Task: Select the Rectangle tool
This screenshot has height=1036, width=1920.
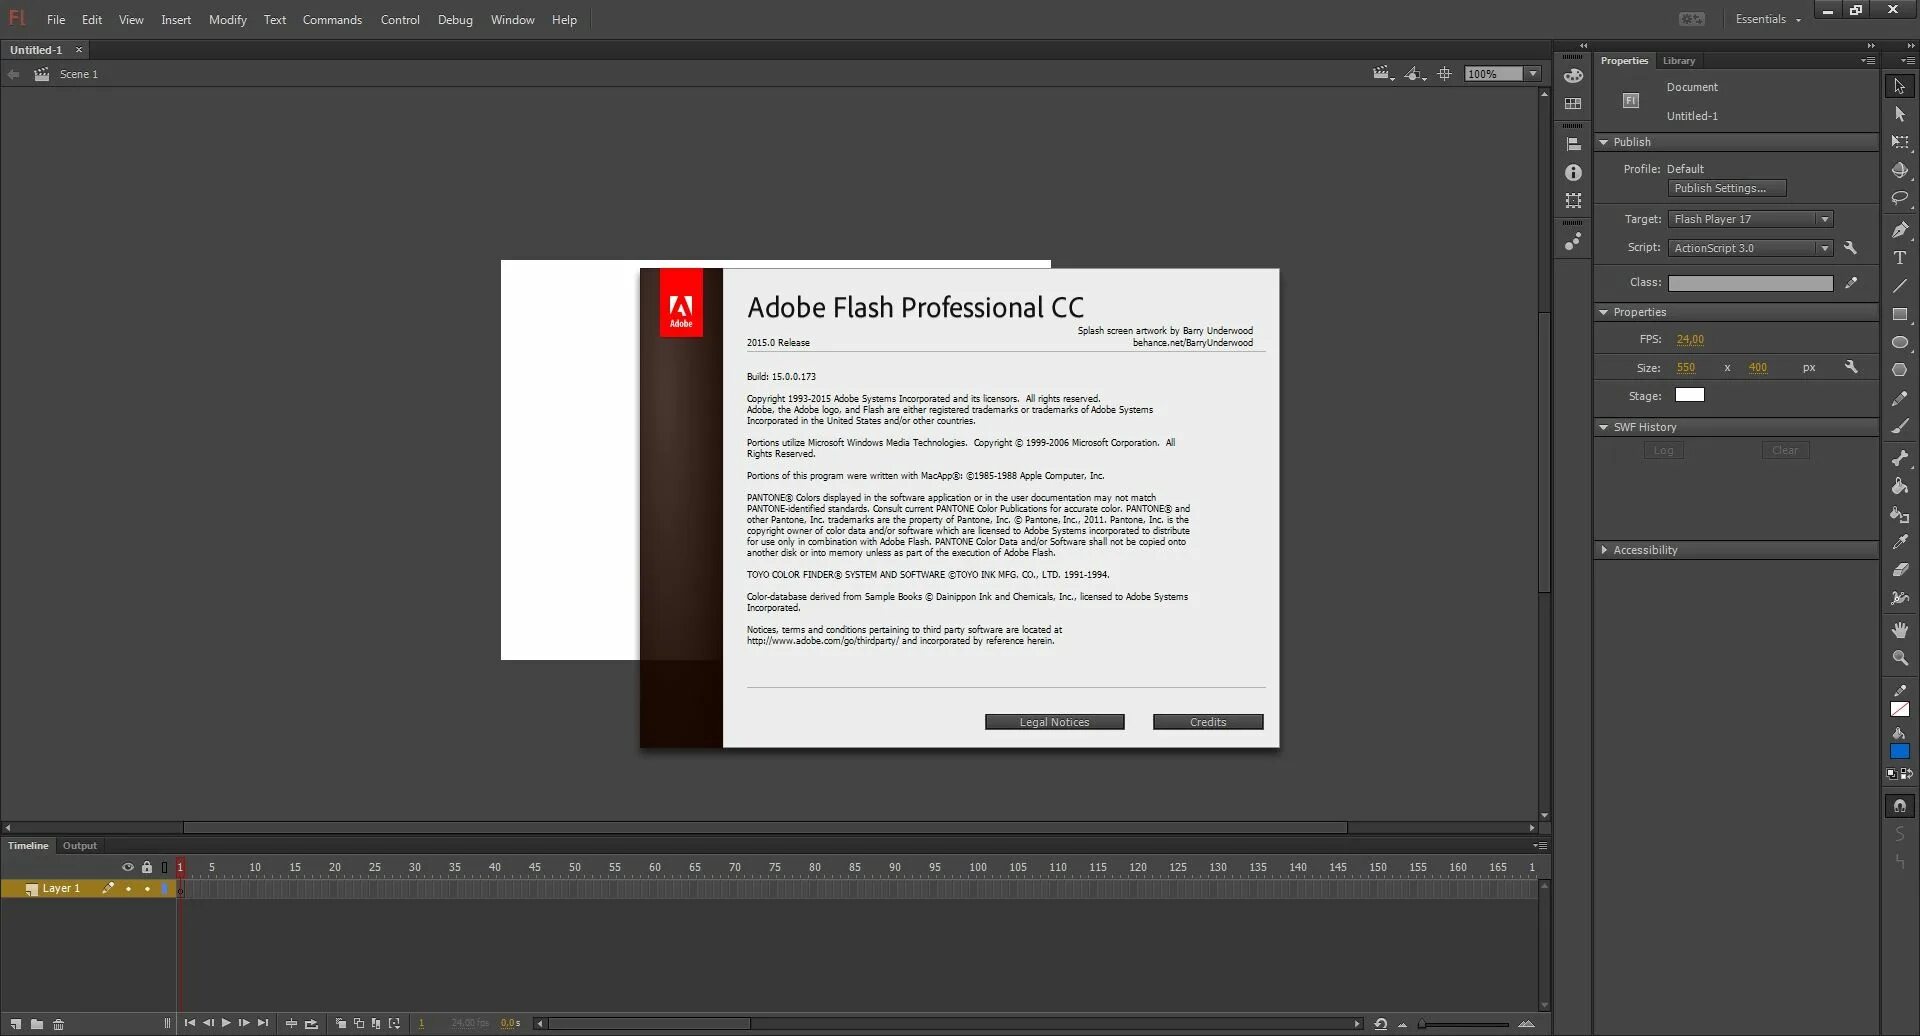Action: [x=1900, y=314]
